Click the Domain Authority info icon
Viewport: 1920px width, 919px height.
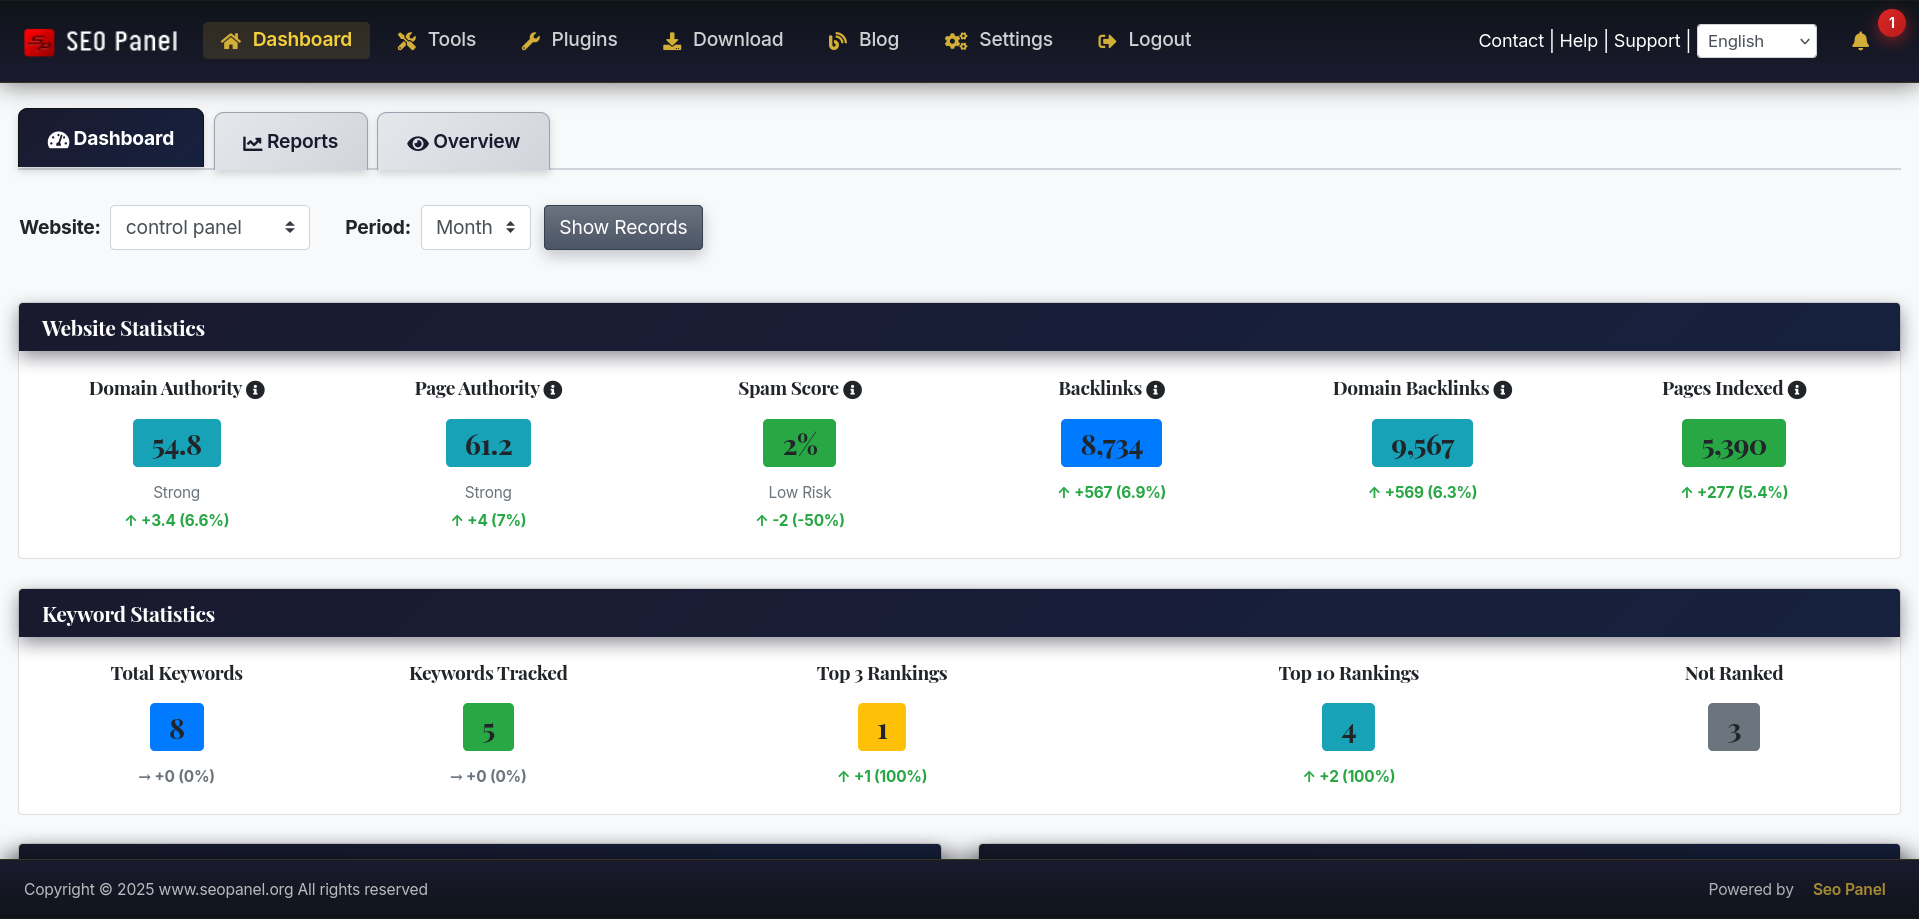click(257, 390)
